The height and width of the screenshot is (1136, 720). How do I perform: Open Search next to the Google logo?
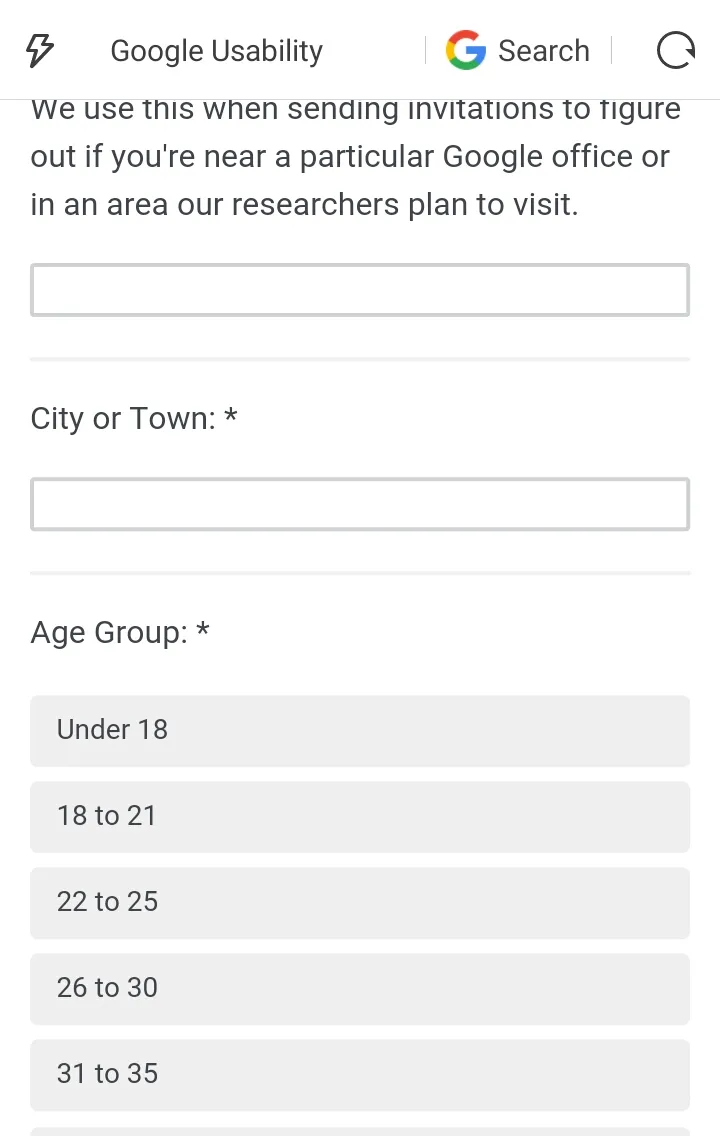(543, 51)
